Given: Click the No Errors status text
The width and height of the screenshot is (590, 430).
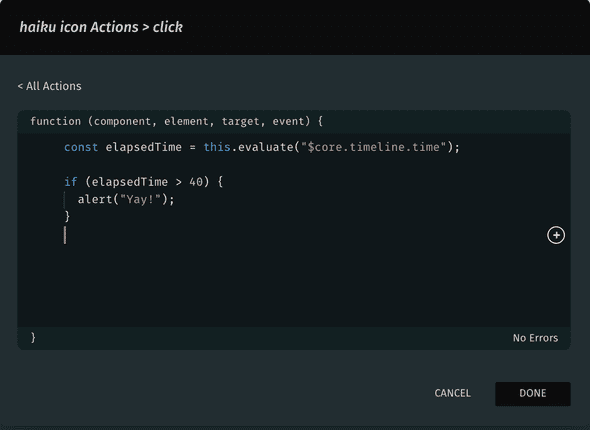Looking at the screenshot, I should click(535, 338).
